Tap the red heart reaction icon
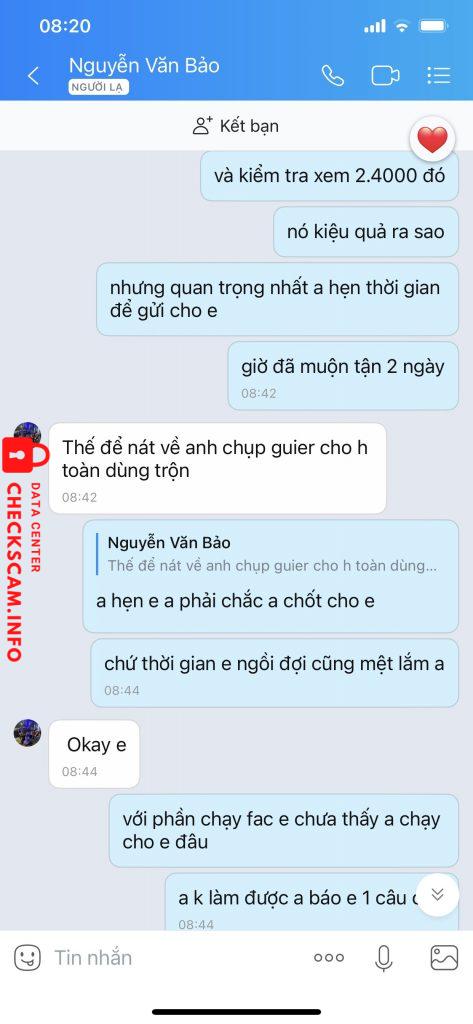 [x=432, y=139]
